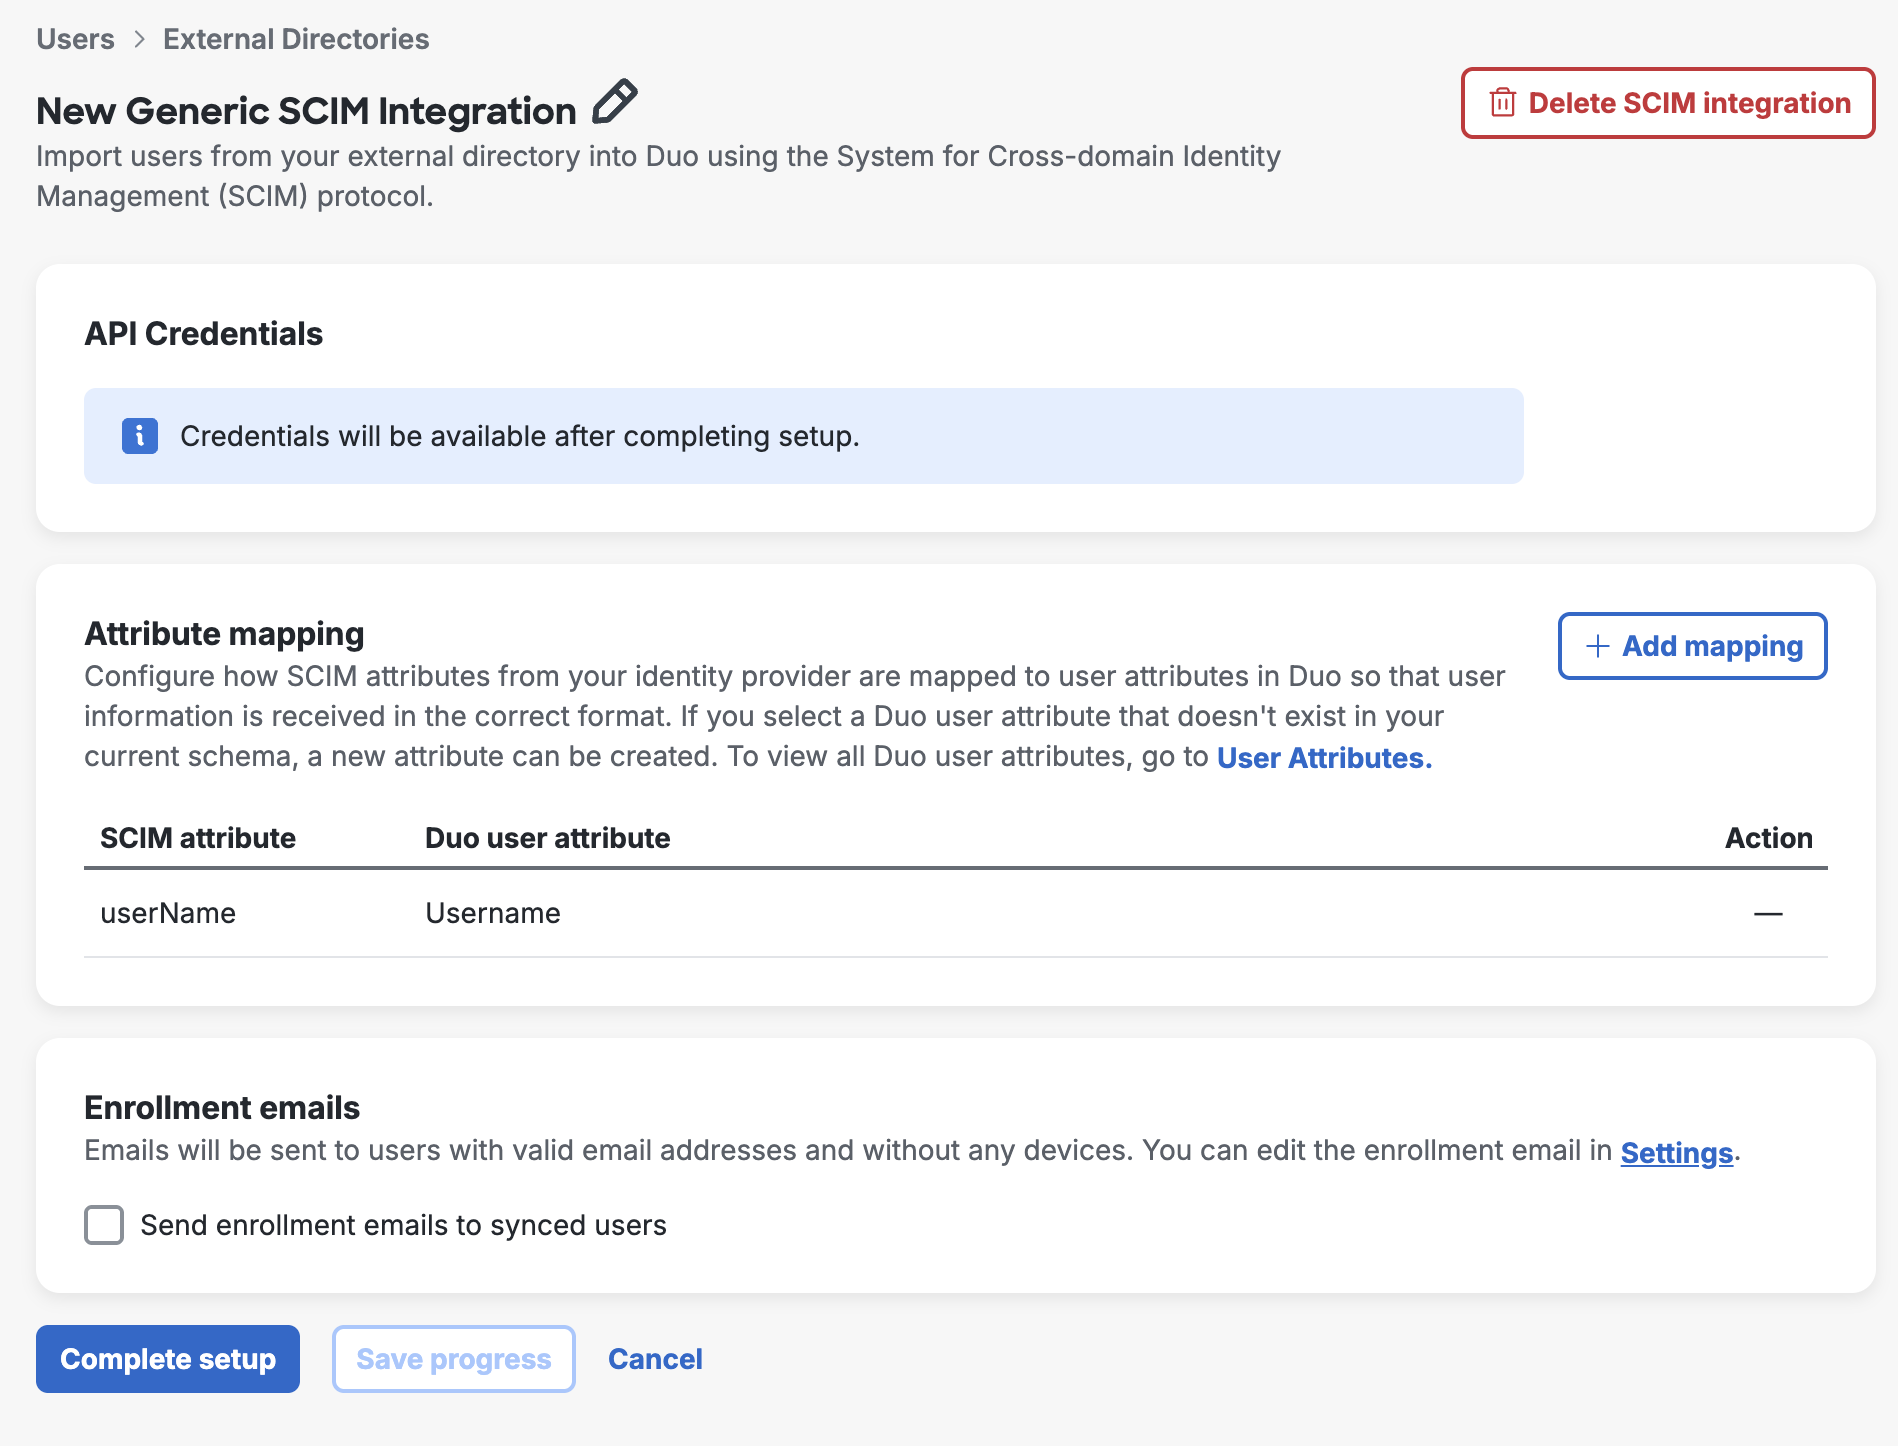
Task: Click the pencil icon to rename the integration
Action: (x=614, y=103)
